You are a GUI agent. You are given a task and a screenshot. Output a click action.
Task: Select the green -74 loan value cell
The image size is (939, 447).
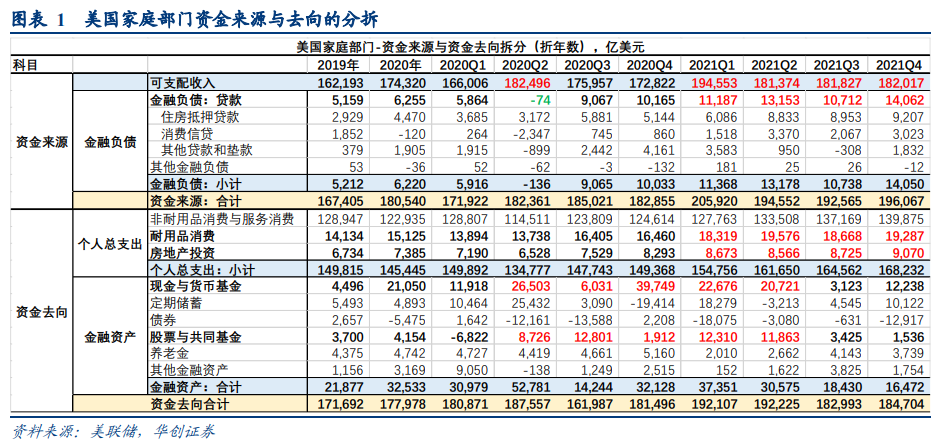540,100
